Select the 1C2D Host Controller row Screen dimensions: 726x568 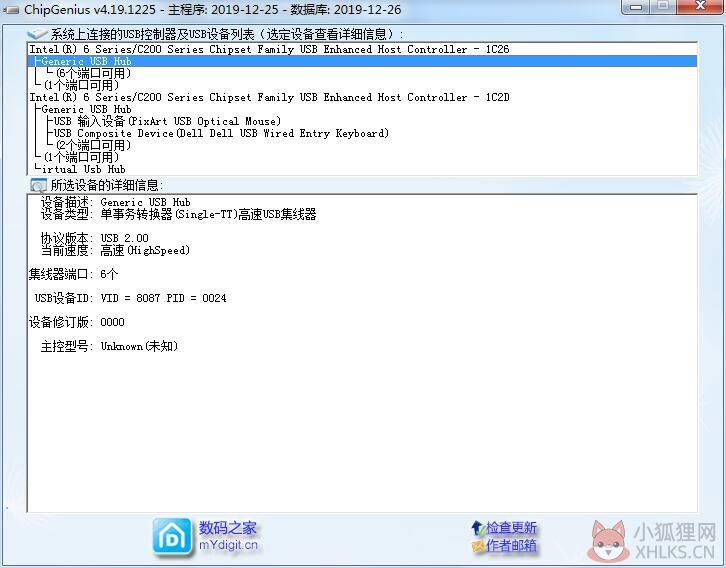363,97
